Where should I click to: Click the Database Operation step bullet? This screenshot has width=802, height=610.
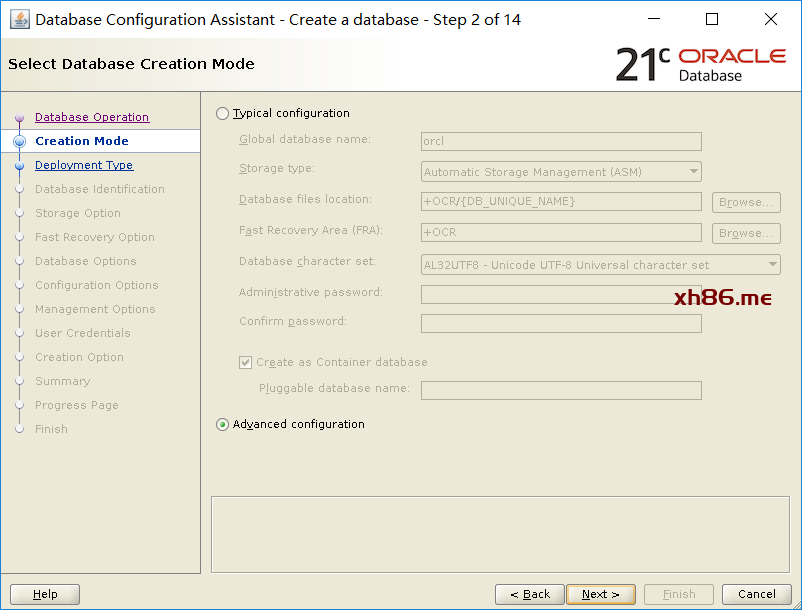(19, 118)
